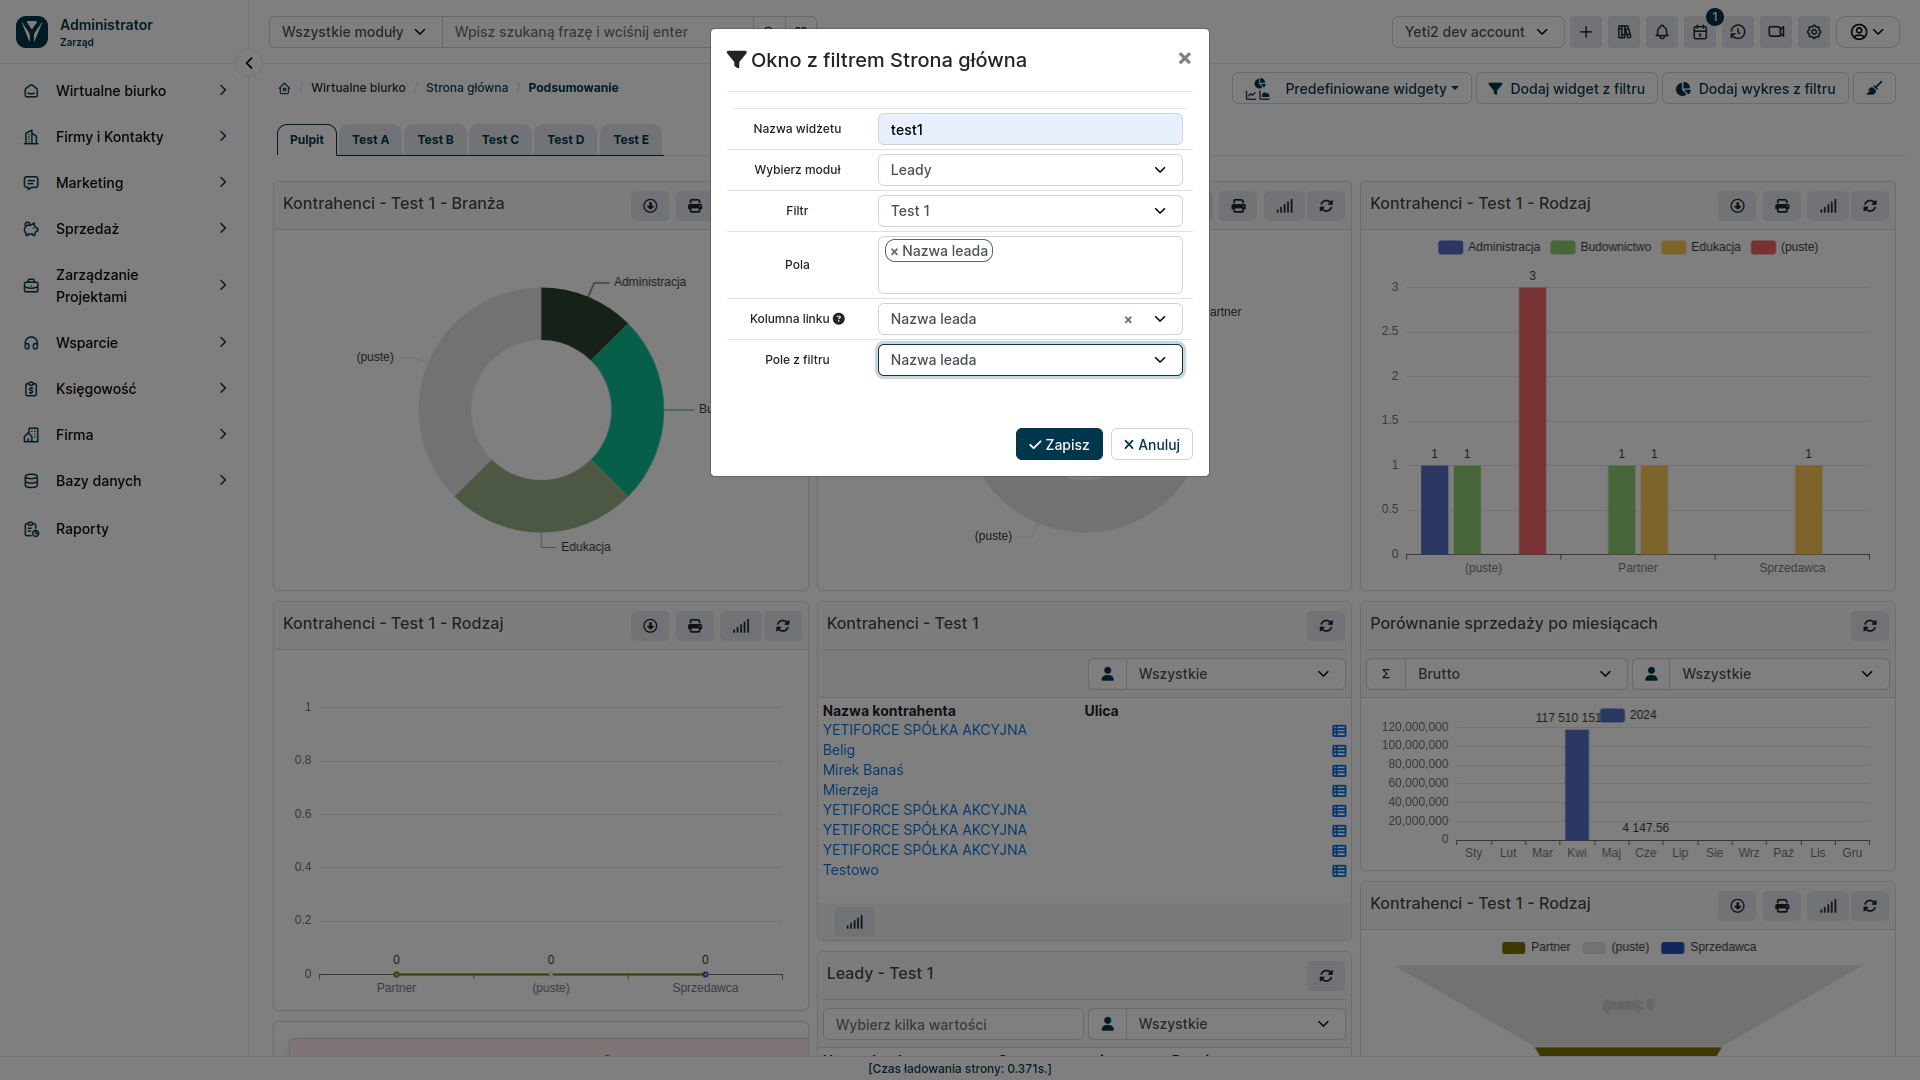Open the Wszystkie moduły search scope dropdown
Image resolution: width=1920 pixels, height=1080 pixels.
point(354,32)
